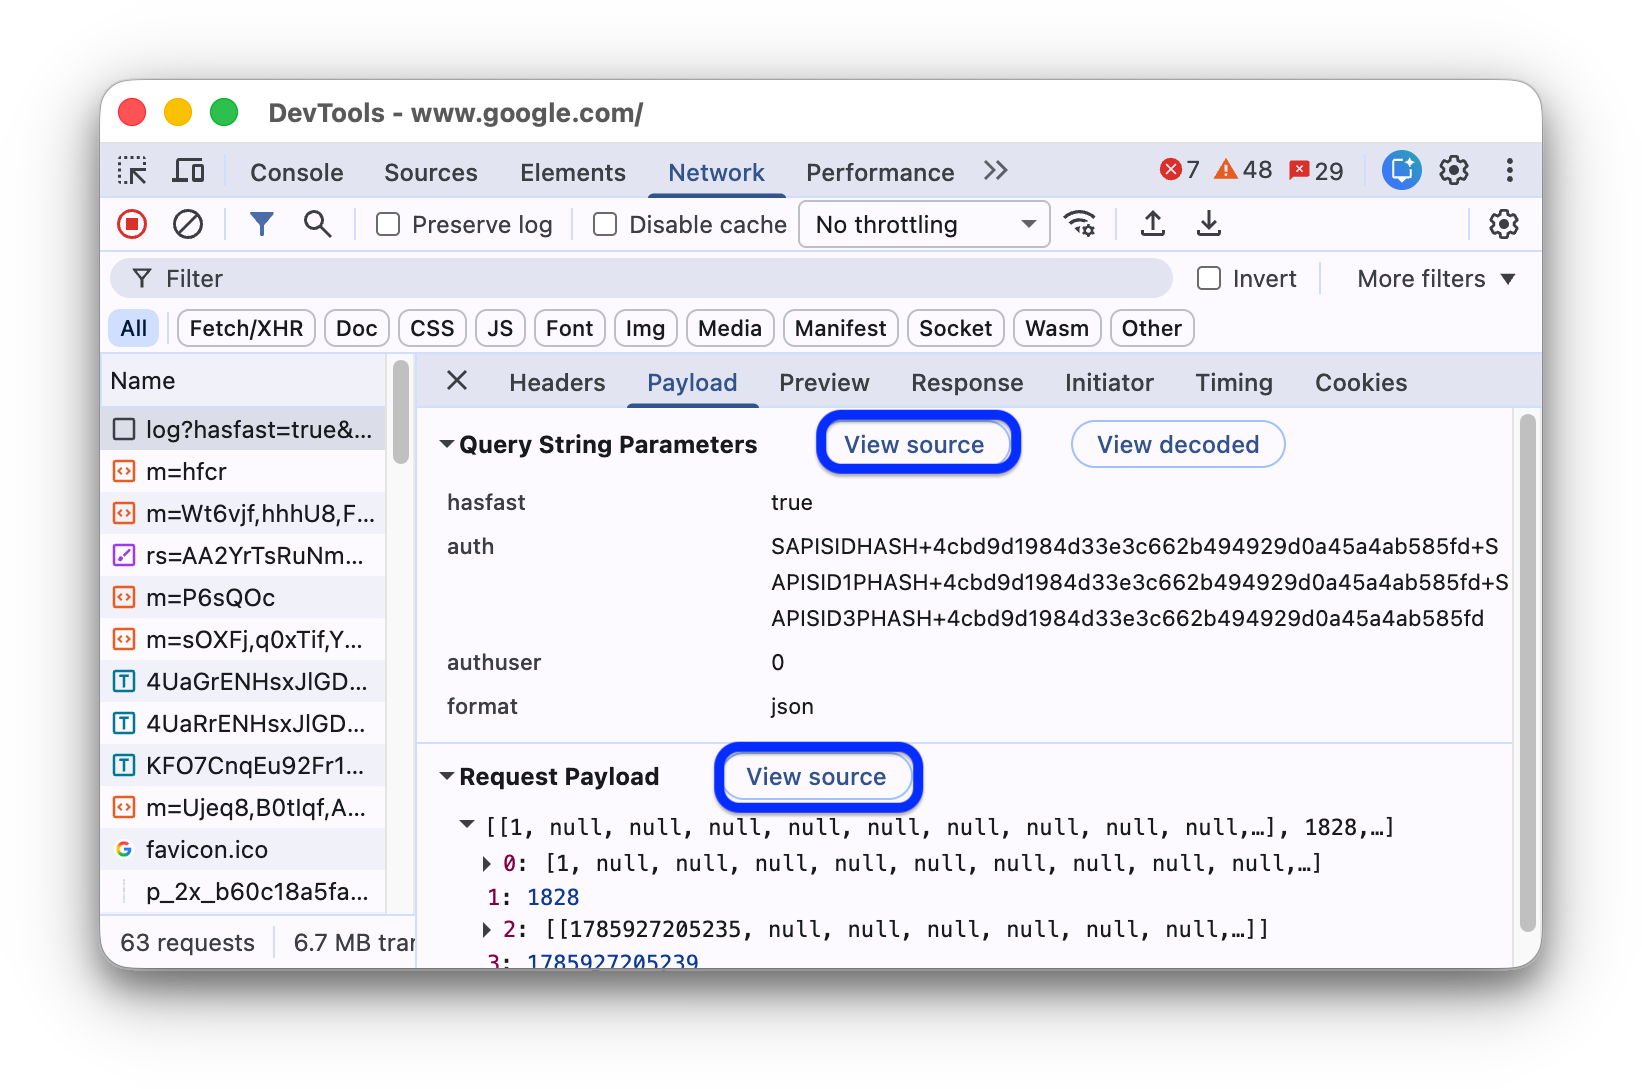Switch to the Elements tab
The width and height of the screenshot is (1642, 1089).
tap(573, 172)
